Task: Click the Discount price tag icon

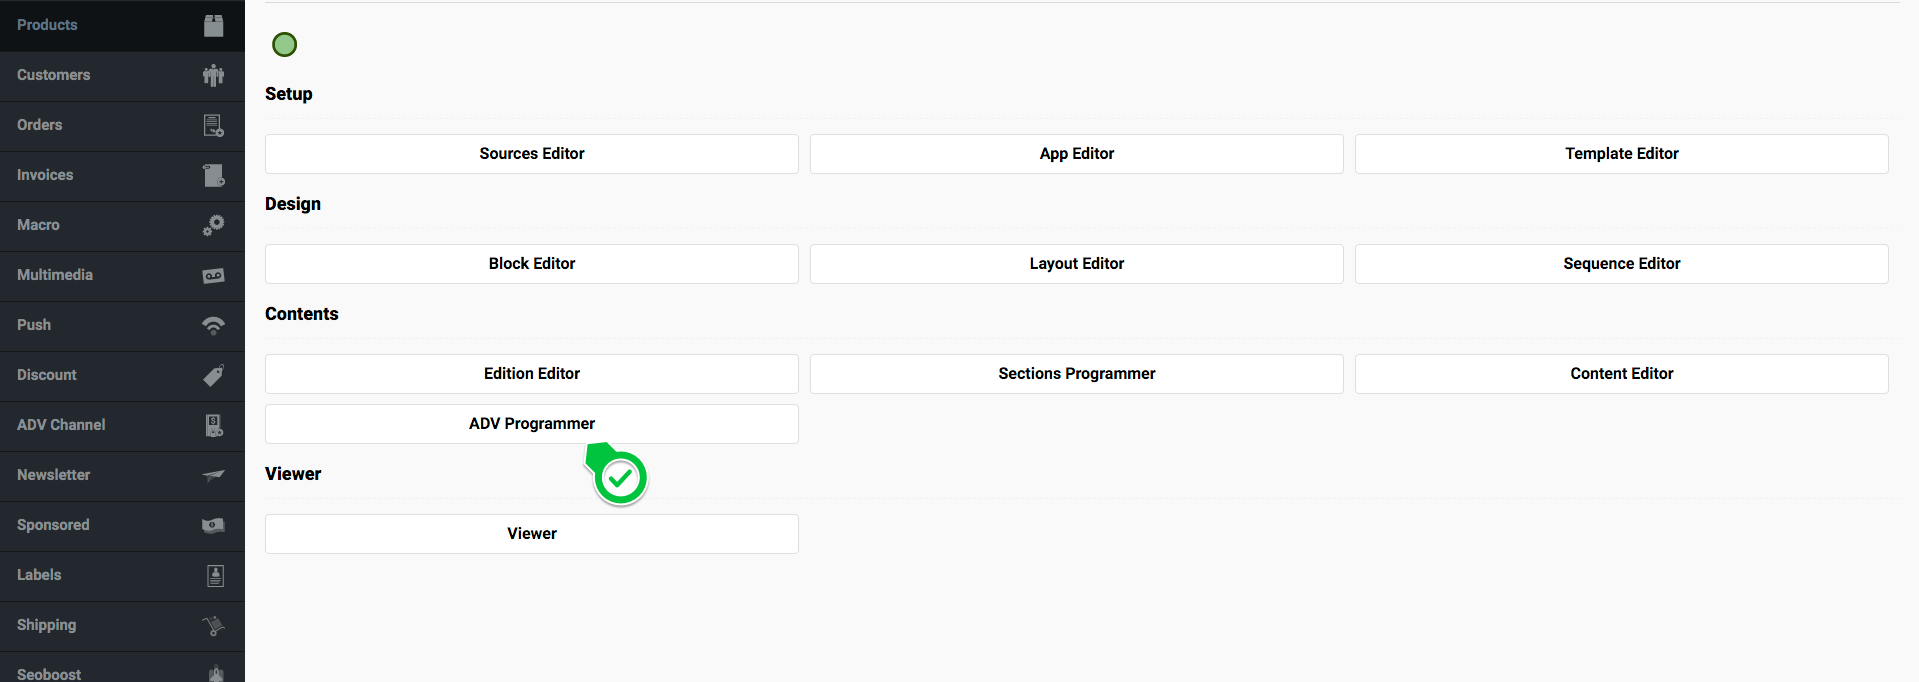Action: click(213, 375)
